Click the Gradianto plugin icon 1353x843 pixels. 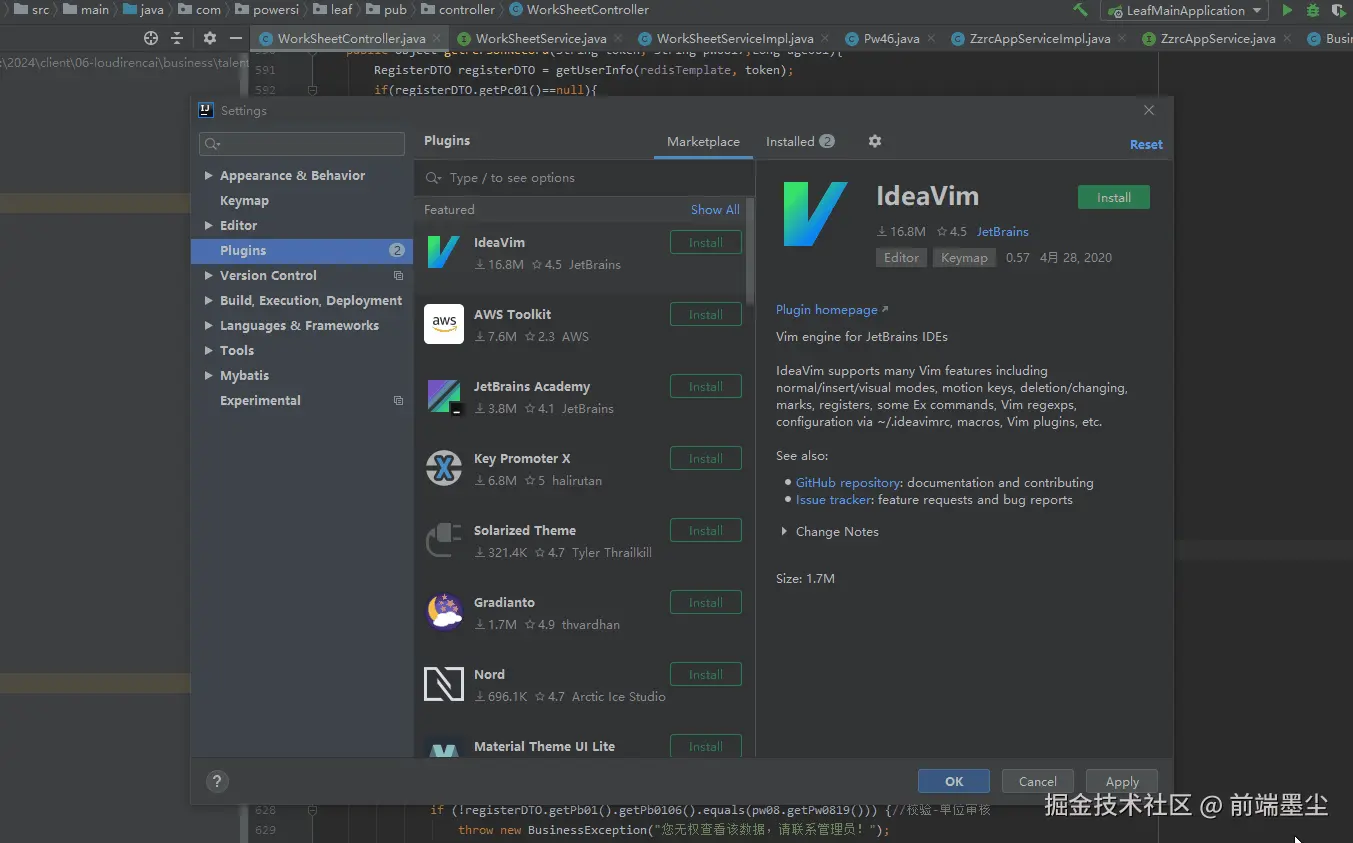tap(444, 612)
